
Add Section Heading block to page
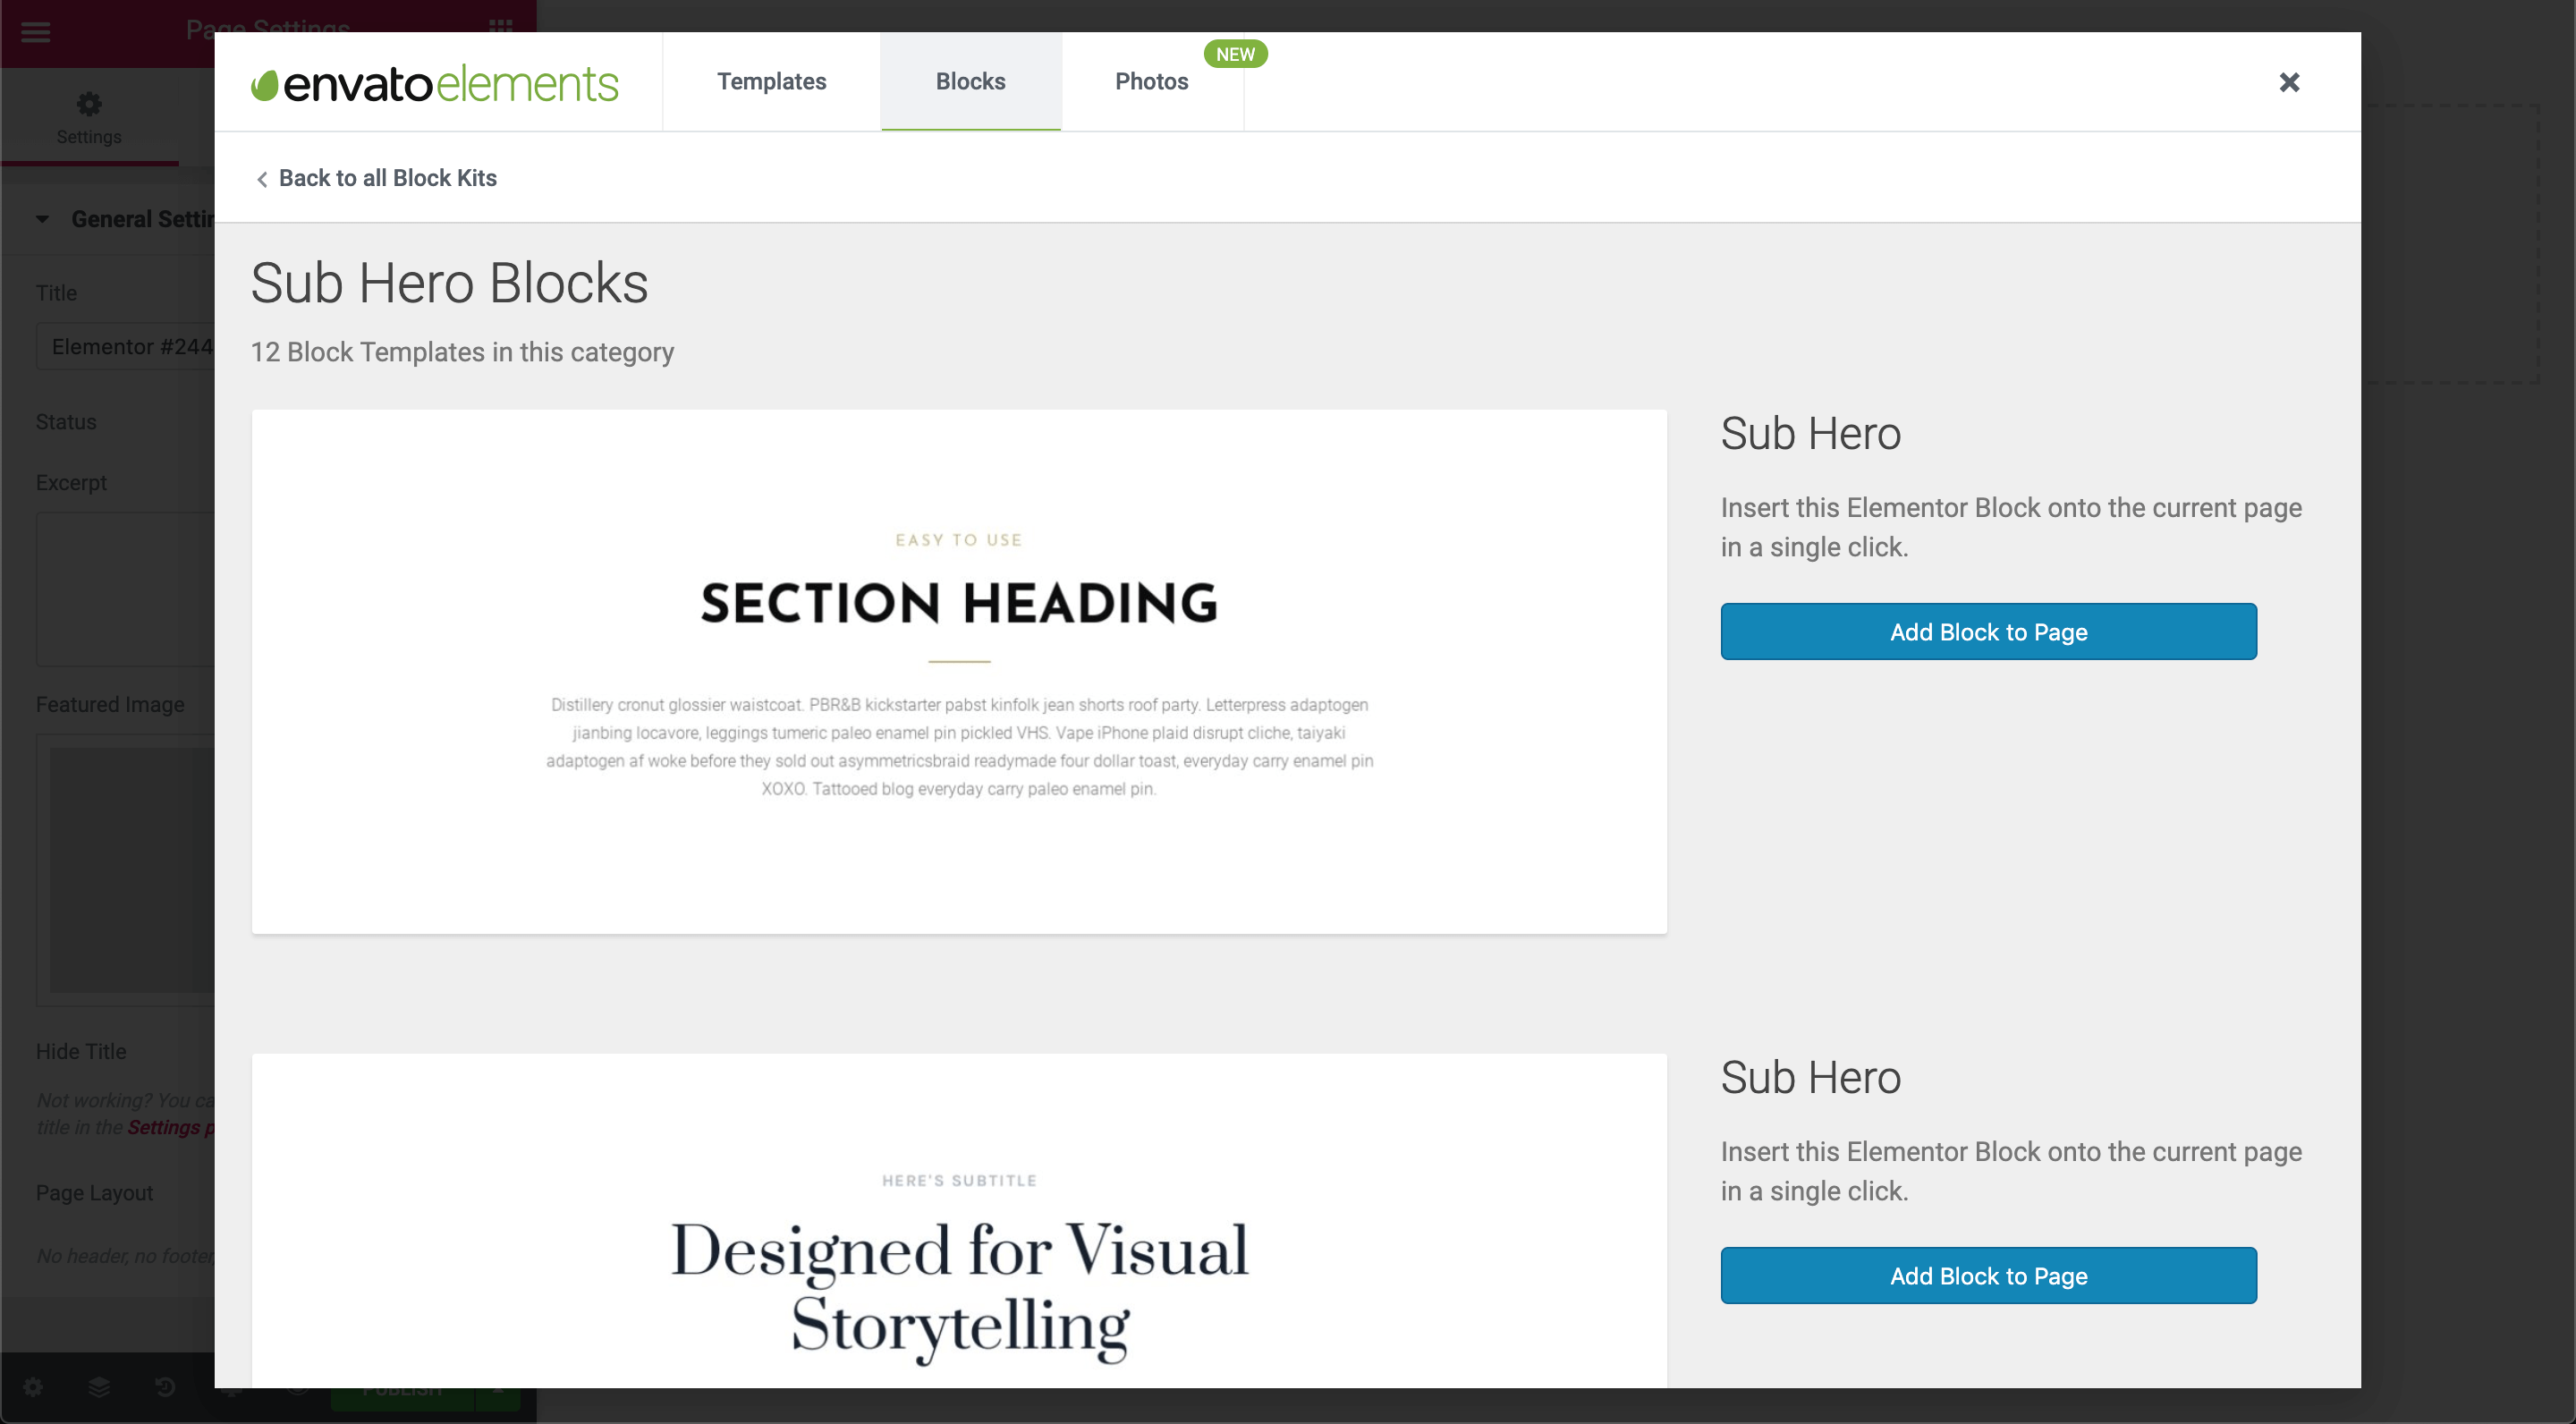coord(1987,632)
